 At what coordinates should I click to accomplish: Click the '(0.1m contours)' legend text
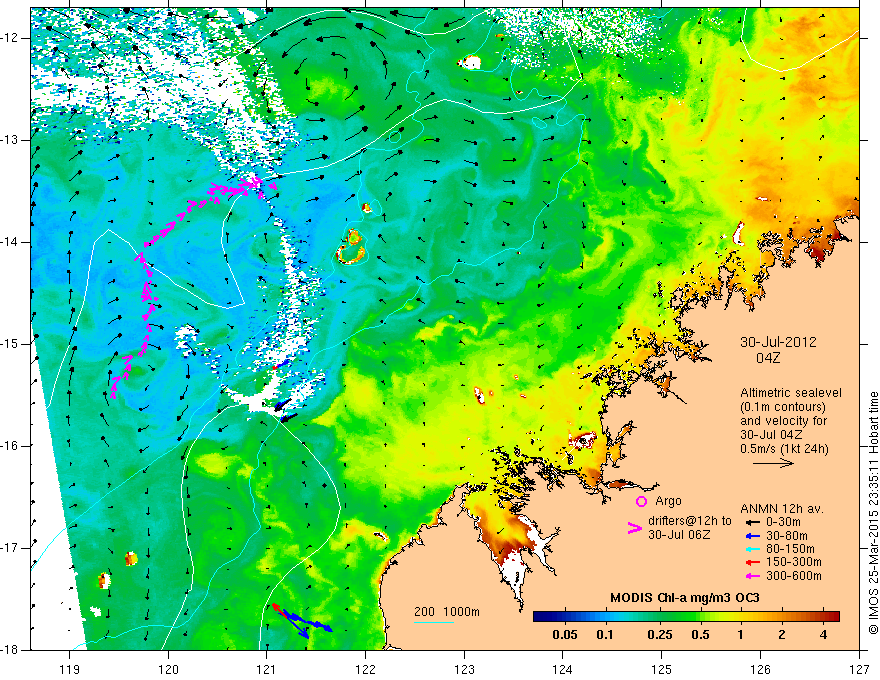tap(783, 407)
